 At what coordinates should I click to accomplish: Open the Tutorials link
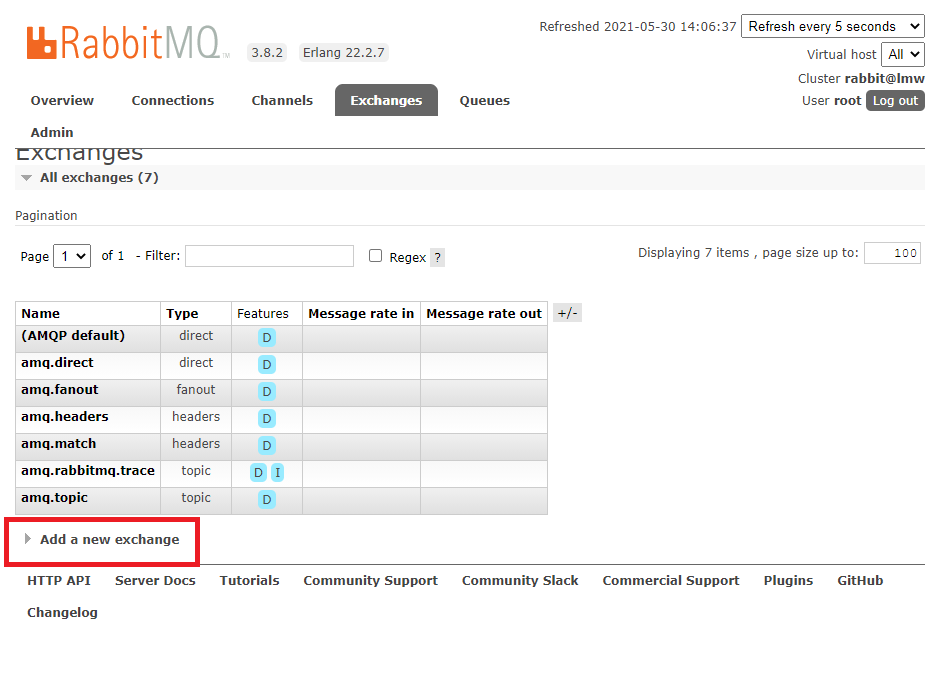point(249,580)
